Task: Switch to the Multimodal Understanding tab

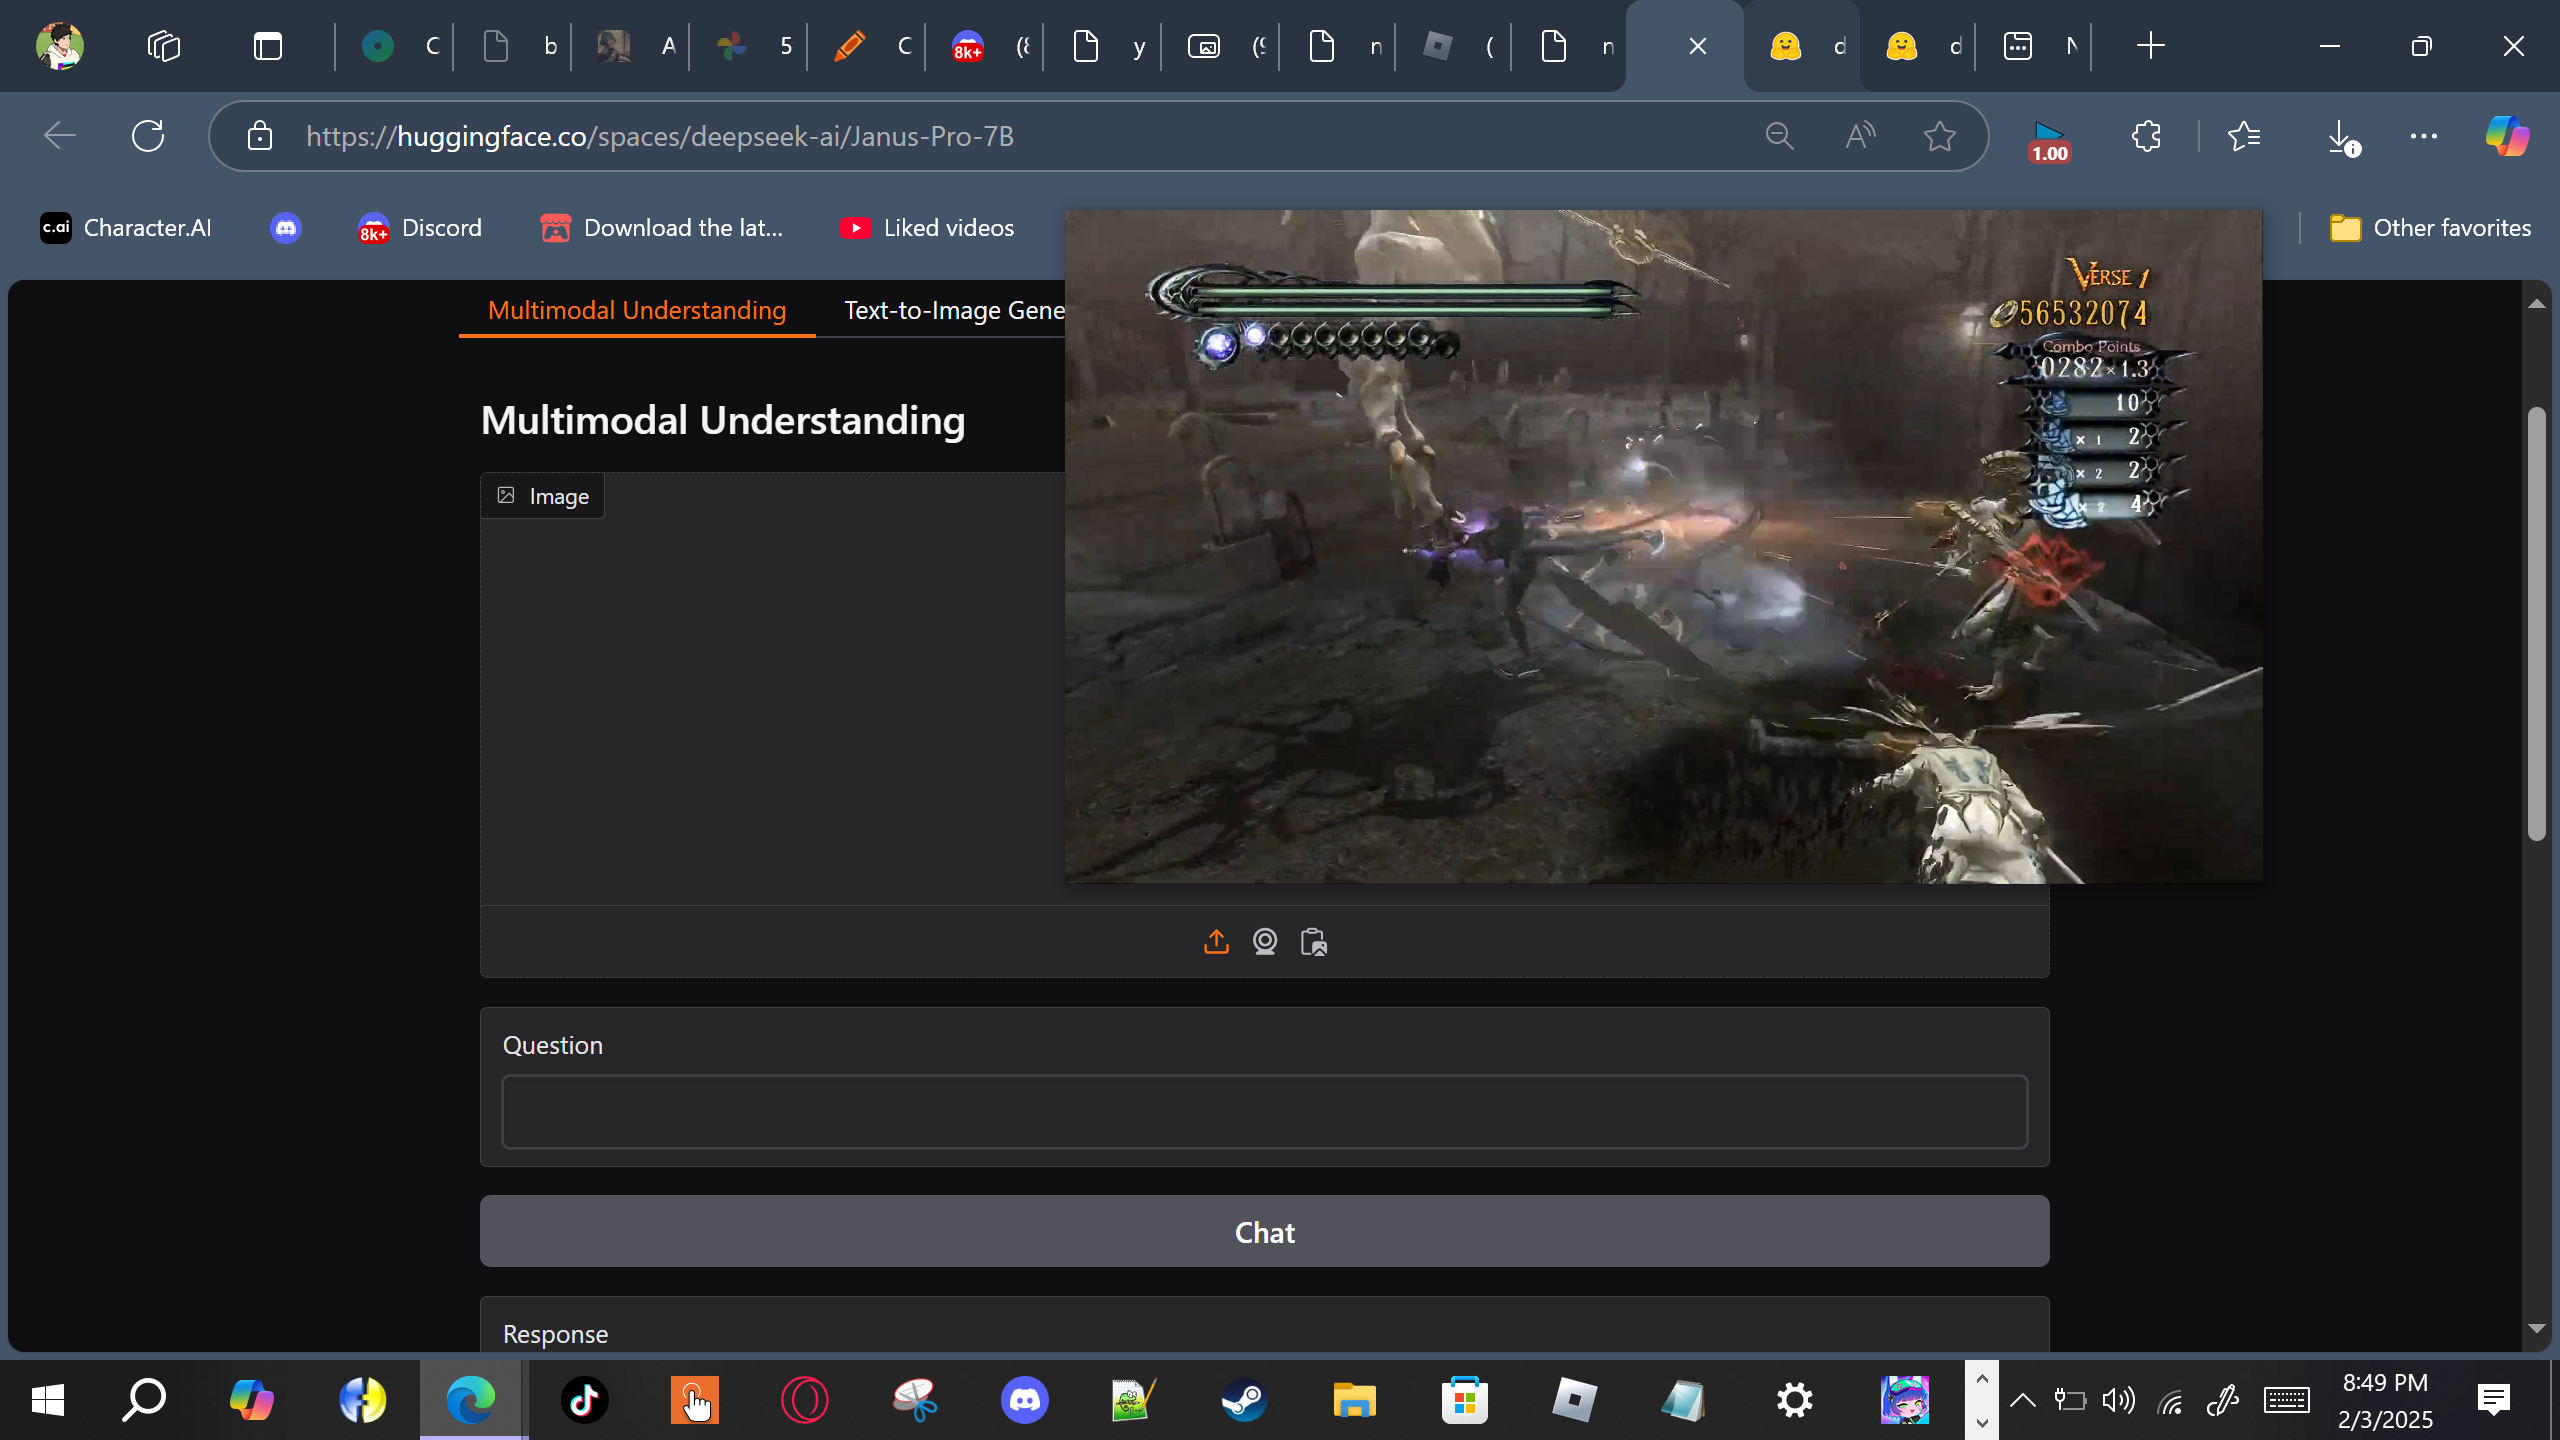Action: click(637, 310)
